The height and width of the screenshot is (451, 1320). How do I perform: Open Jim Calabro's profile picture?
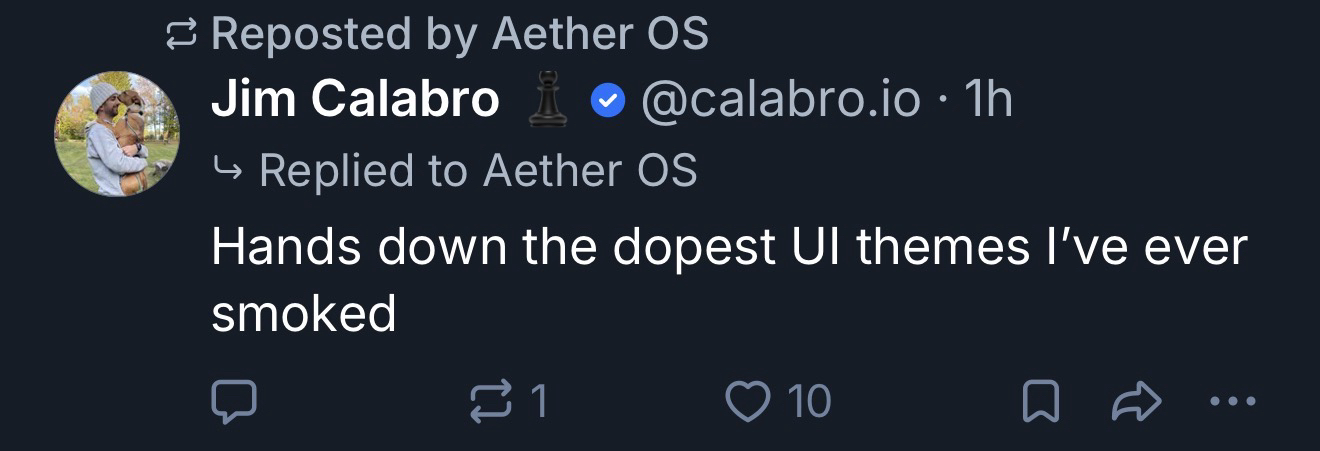tap(117, 133)
